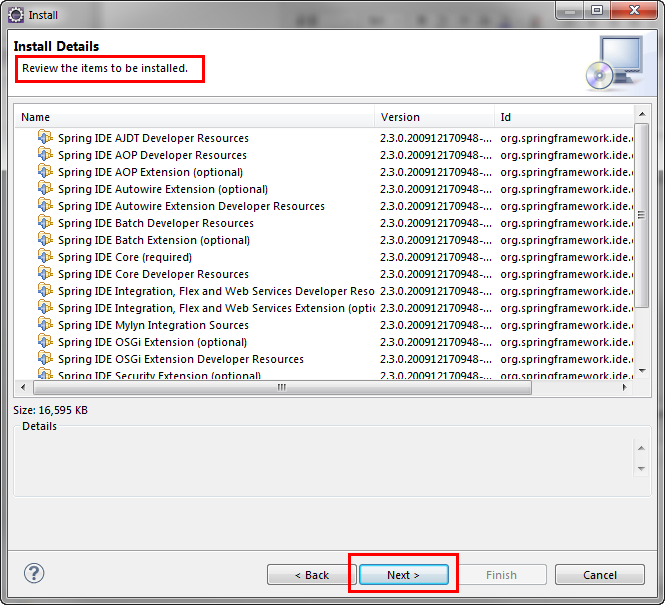Click icon beside Spring IDE OSGi Extension (optional)
Viewport: 665px width, 605px height.
45,341
